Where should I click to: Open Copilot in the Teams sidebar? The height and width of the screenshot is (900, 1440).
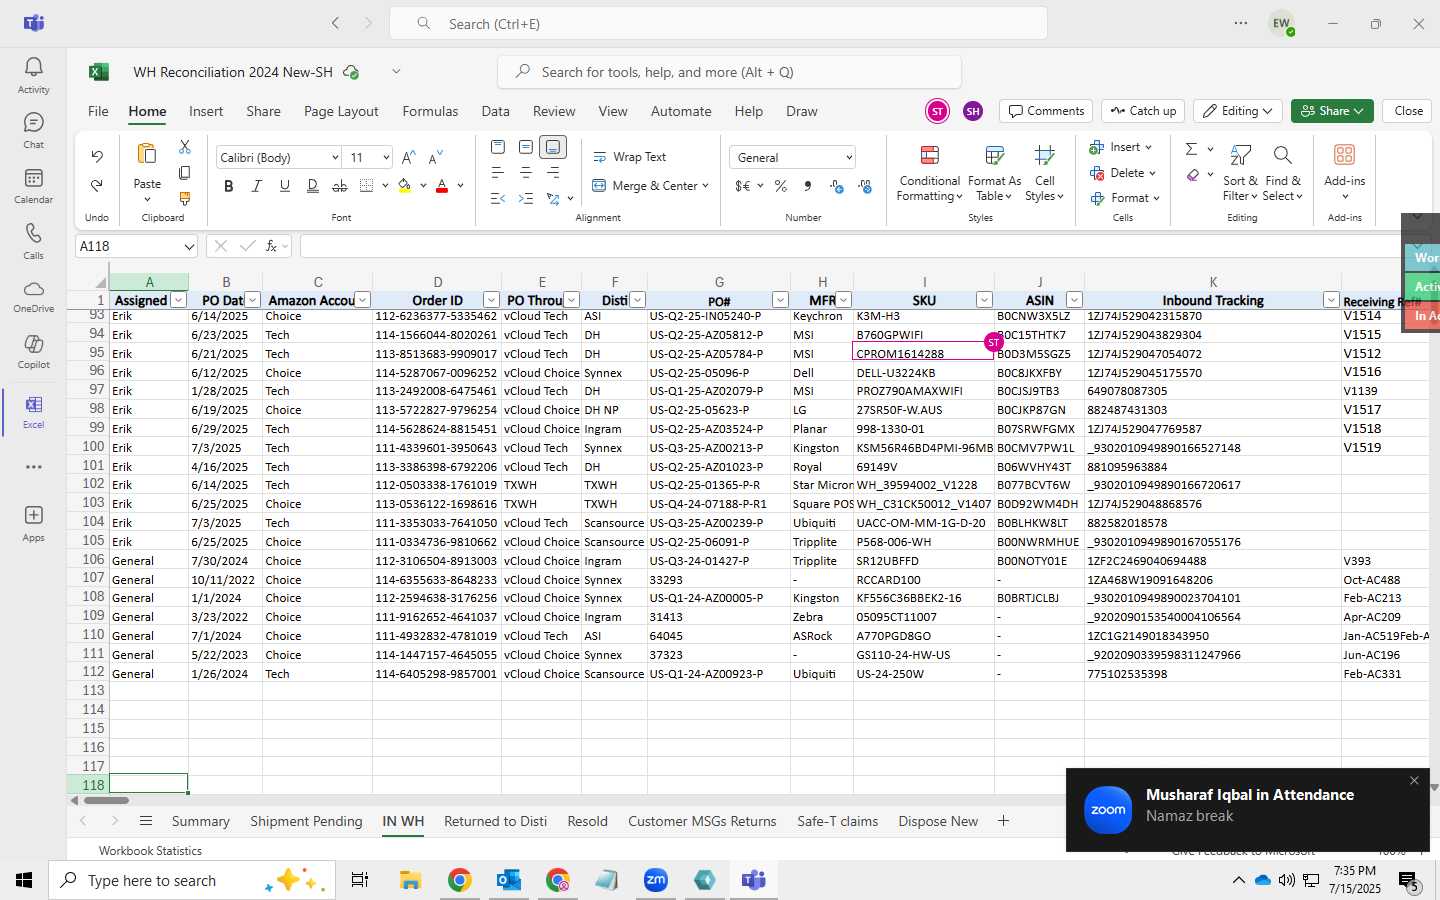33,351
